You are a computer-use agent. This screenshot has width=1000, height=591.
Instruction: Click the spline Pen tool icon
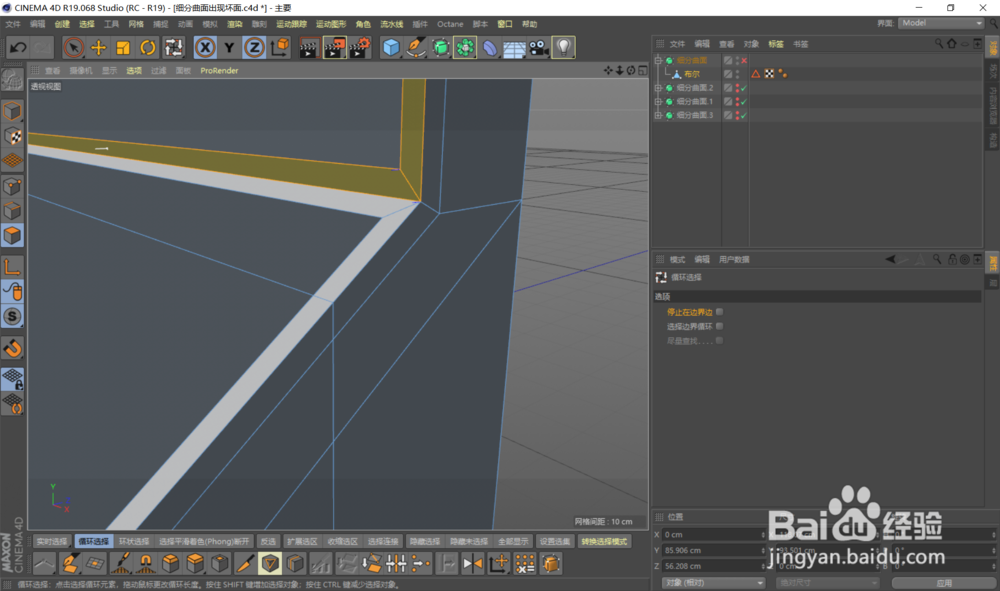(416, 48)
